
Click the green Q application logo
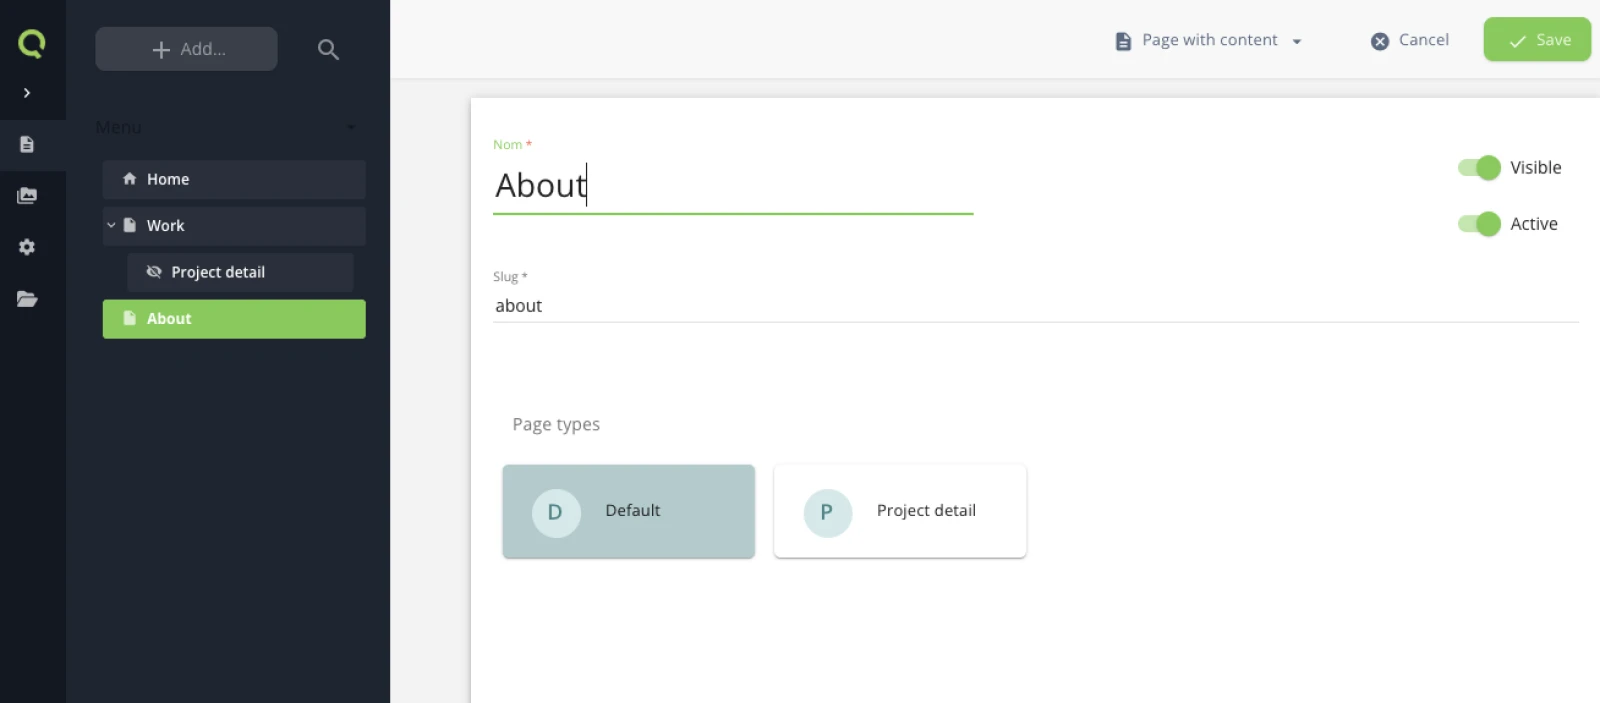pos(32,43)
